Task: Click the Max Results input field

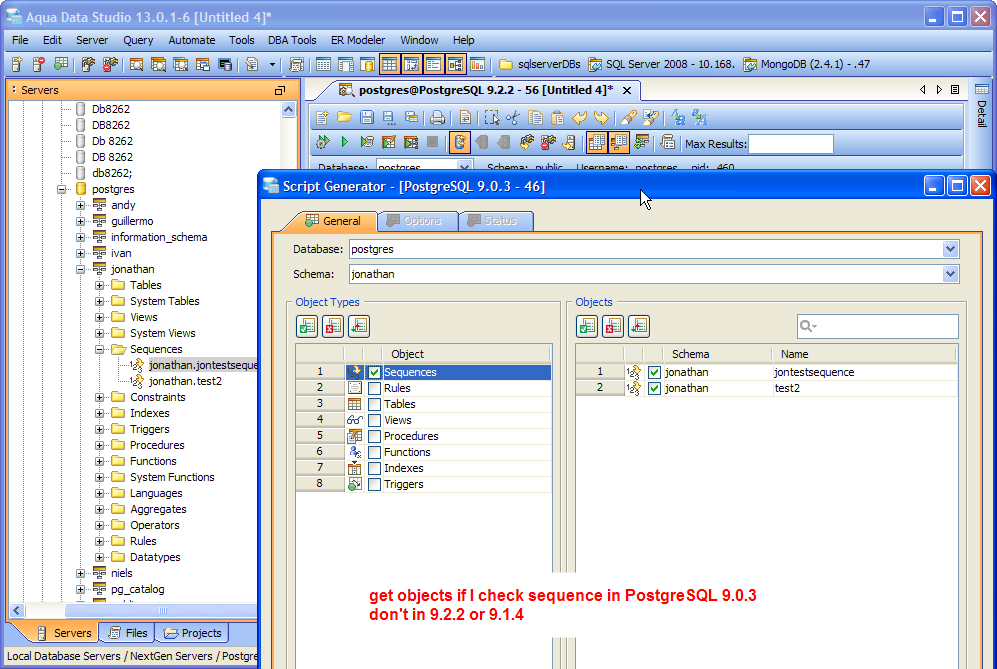Action: coord(790,144)
